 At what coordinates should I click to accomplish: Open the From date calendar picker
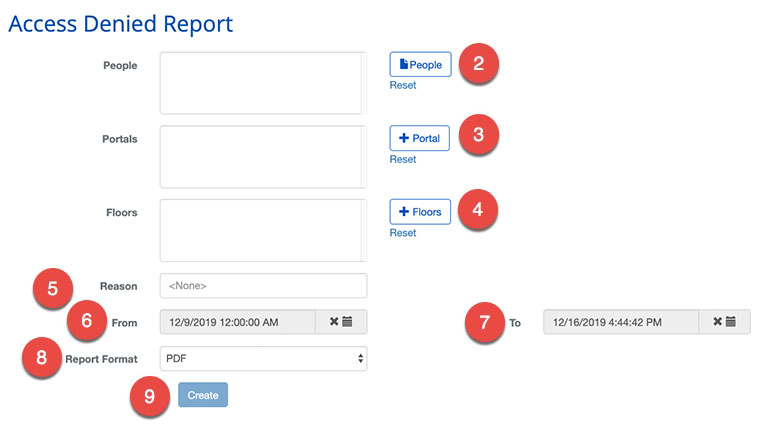[x=347, y=322]
